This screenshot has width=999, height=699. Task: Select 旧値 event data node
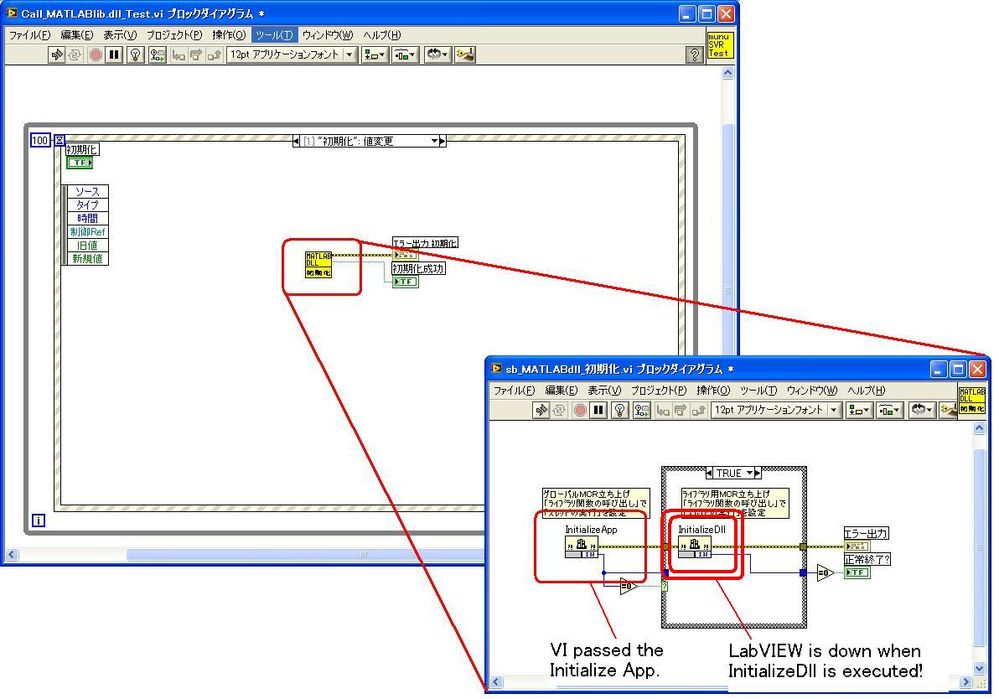(87, 245)
